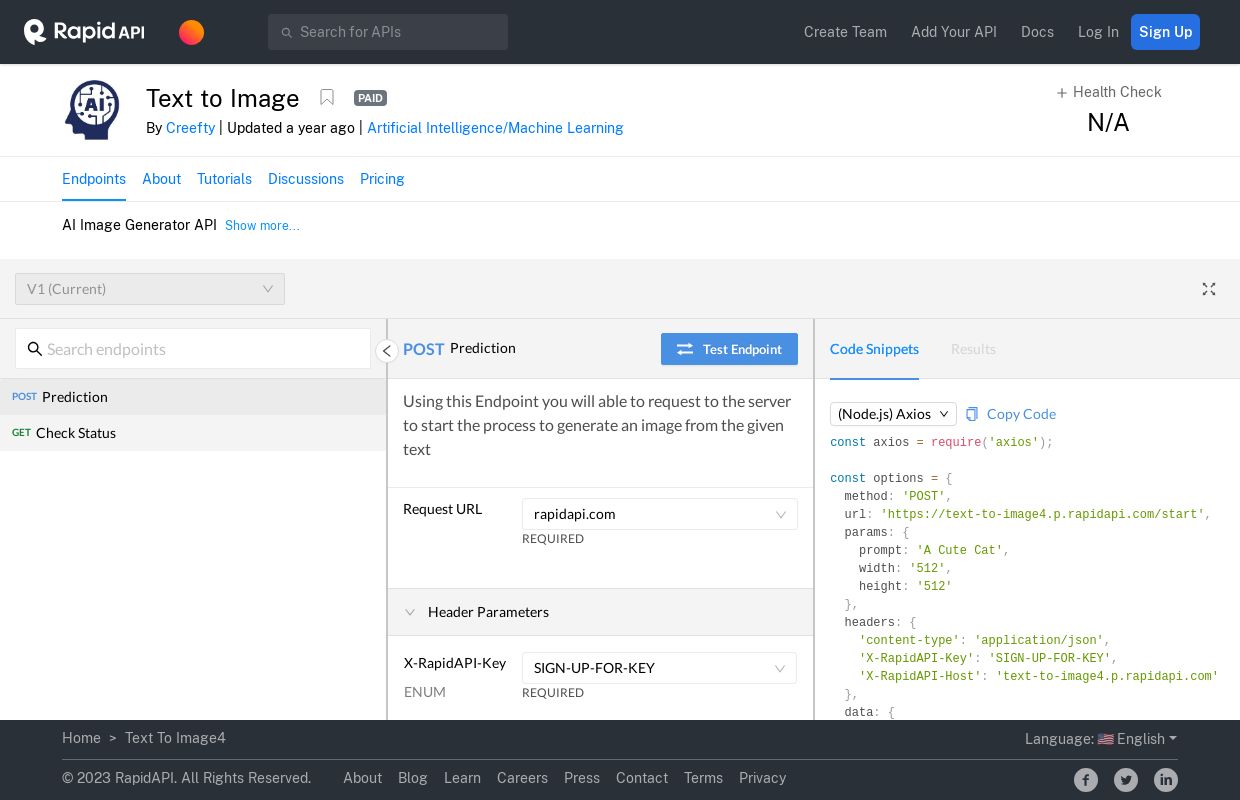Click the Log In link
Screen dimensions: 1240x800
click(1098, 32)
